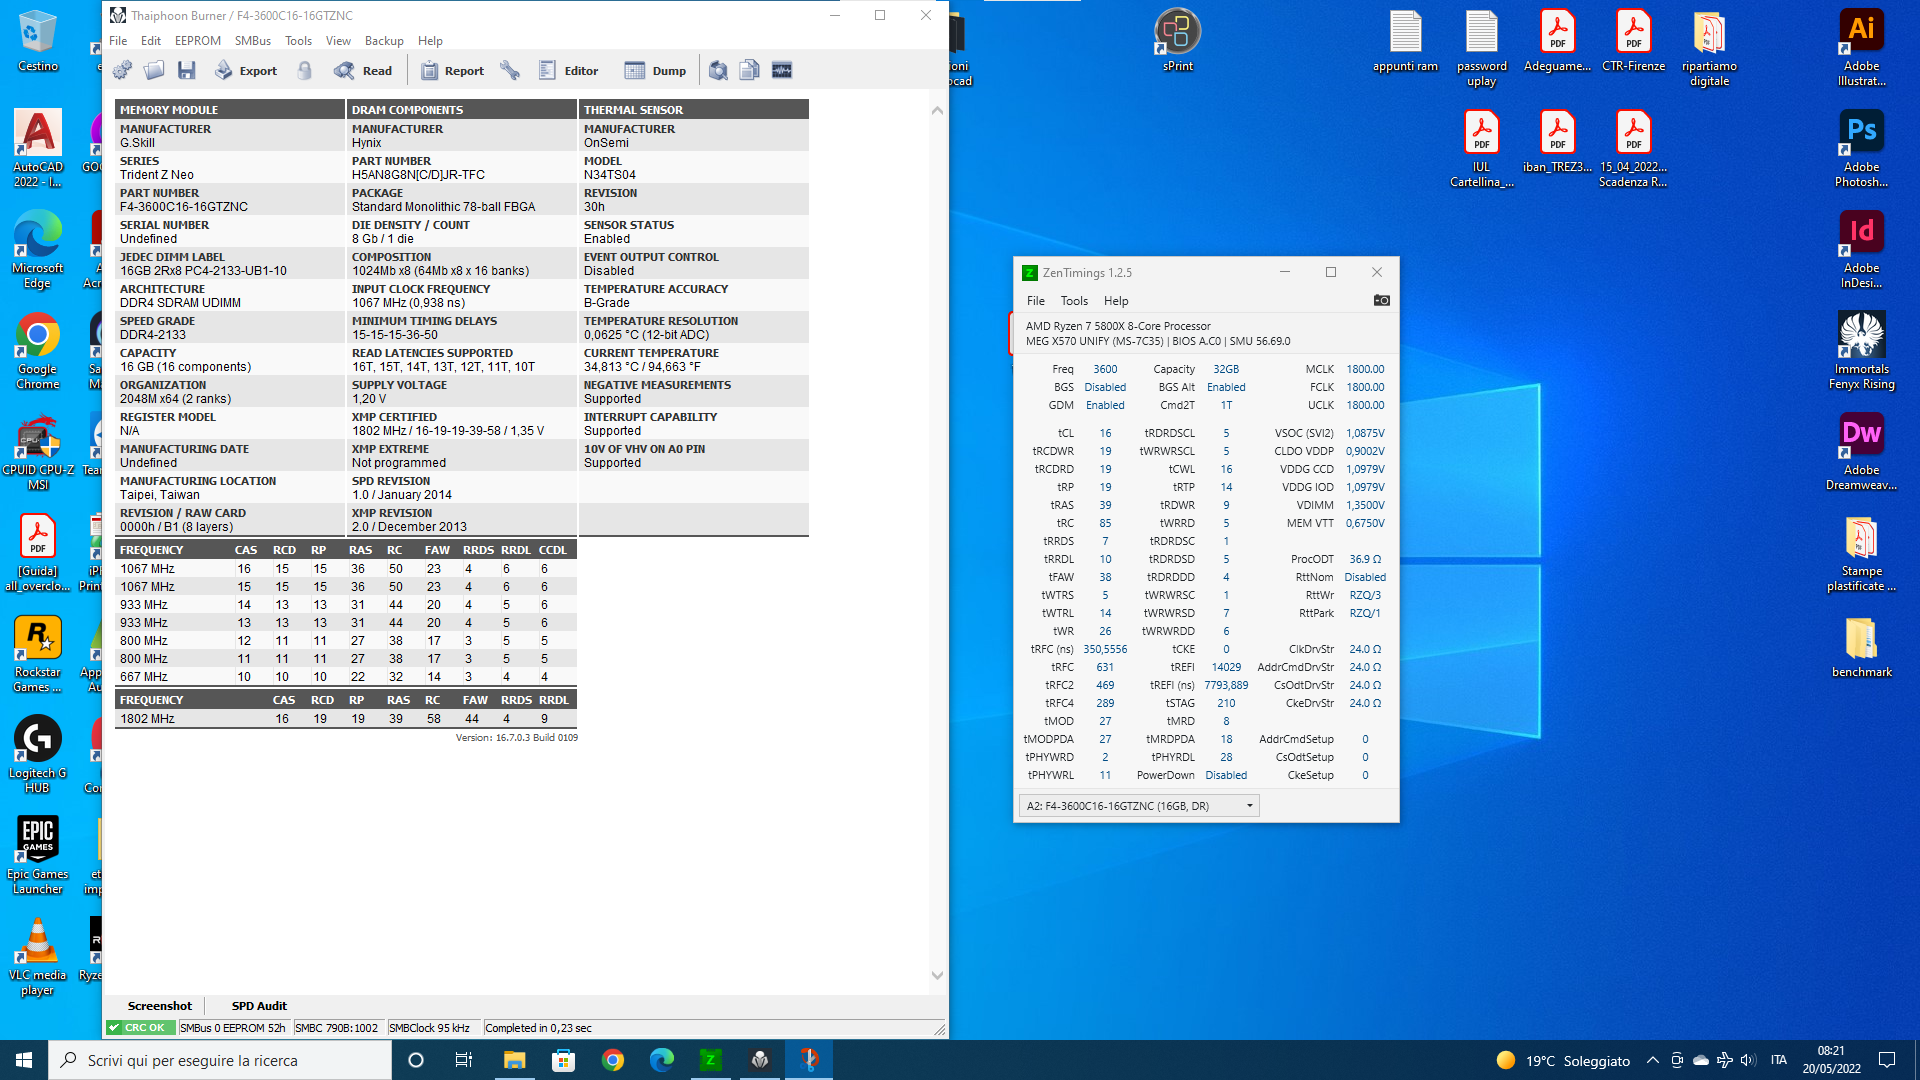The image size is (1920, 1080).
Task: Open the password uplay text file
Action: point(1482,48)
